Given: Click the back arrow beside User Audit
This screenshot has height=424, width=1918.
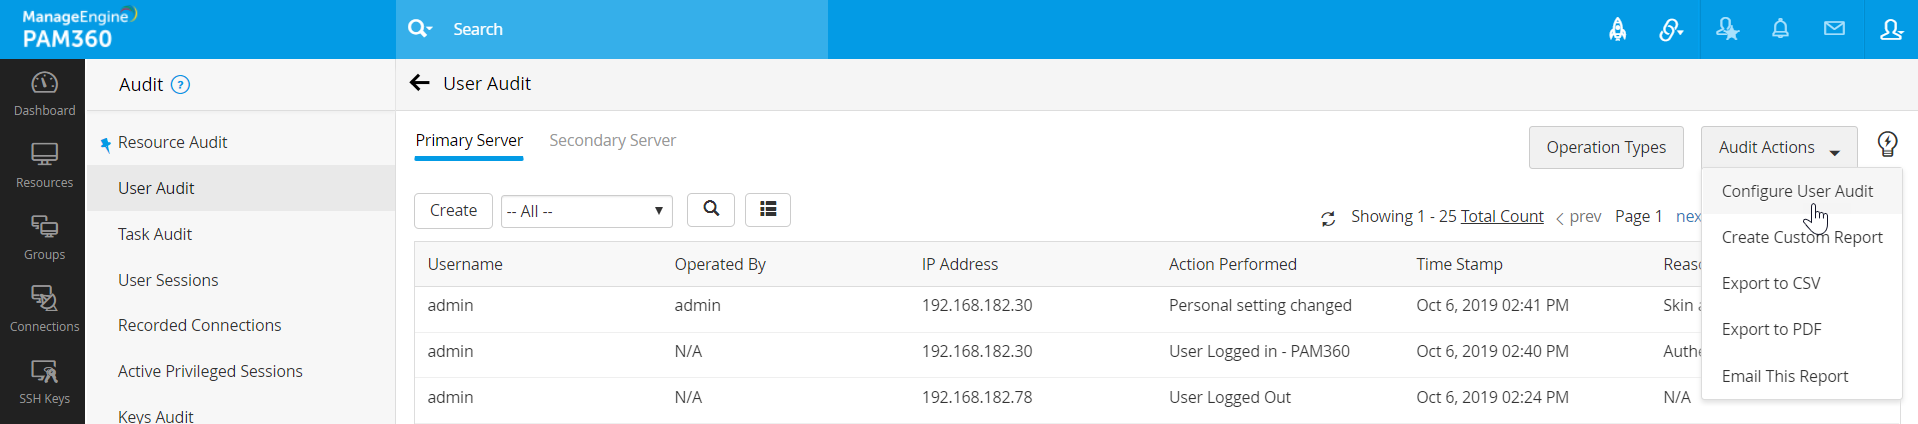Looking at the screenshot, I should [420, 83].
